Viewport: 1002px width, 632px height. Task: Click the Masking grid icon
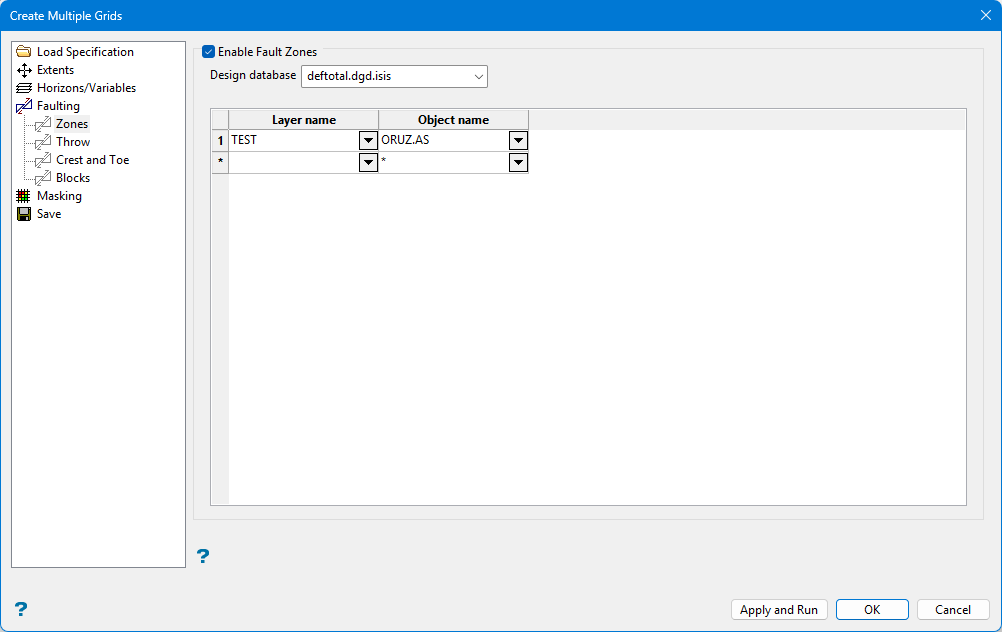[24, 196]
